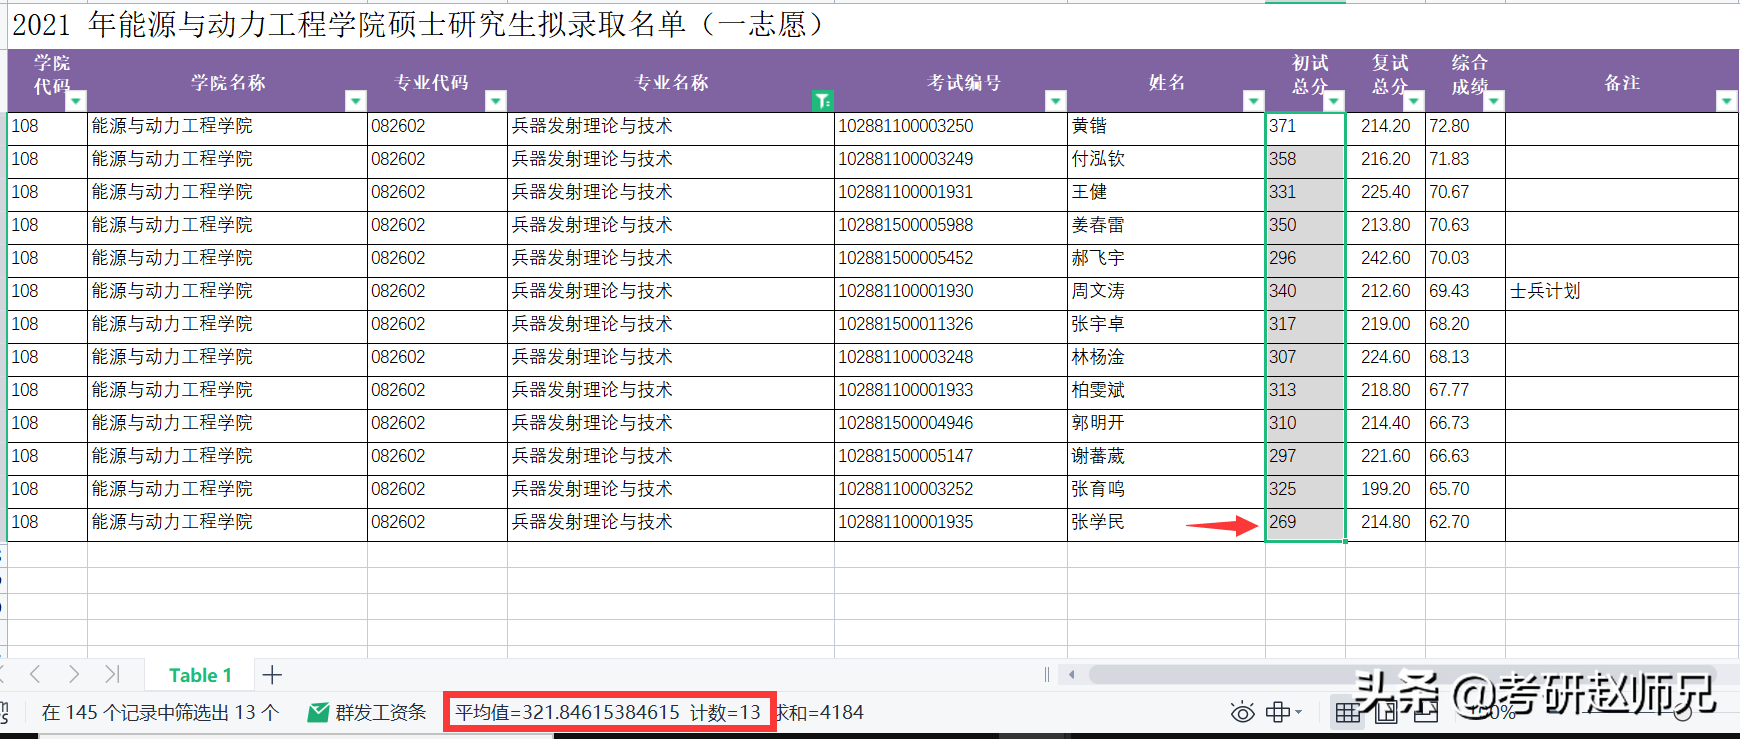Open filter dropdown for 备注 column
Screen dimensions: 1740x739
tap(1726, 101)
